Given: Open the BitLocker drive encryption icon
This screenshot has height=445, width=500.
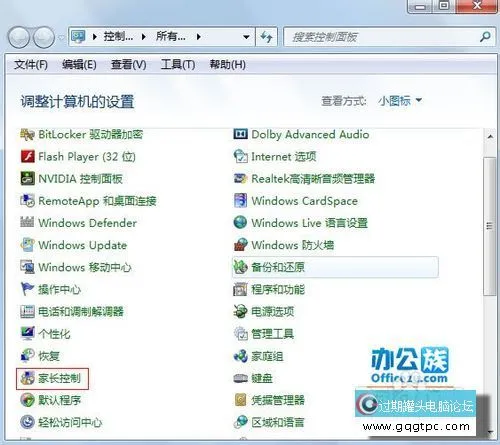Looking at the screenshot, I should coord(27,135).
